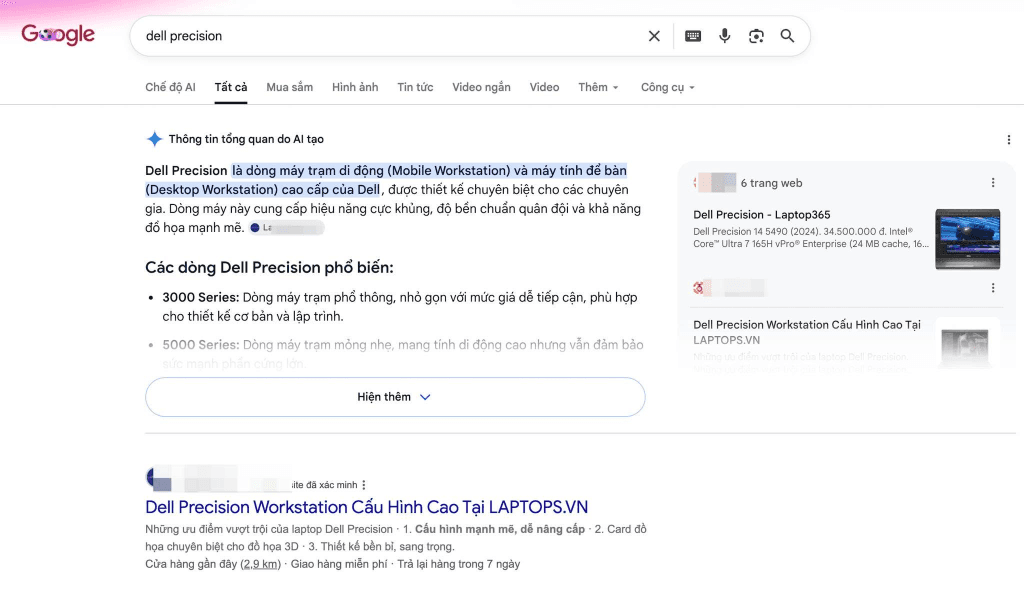
Task: Click the 2,9 km store distance link
Action: pos(260,564)
